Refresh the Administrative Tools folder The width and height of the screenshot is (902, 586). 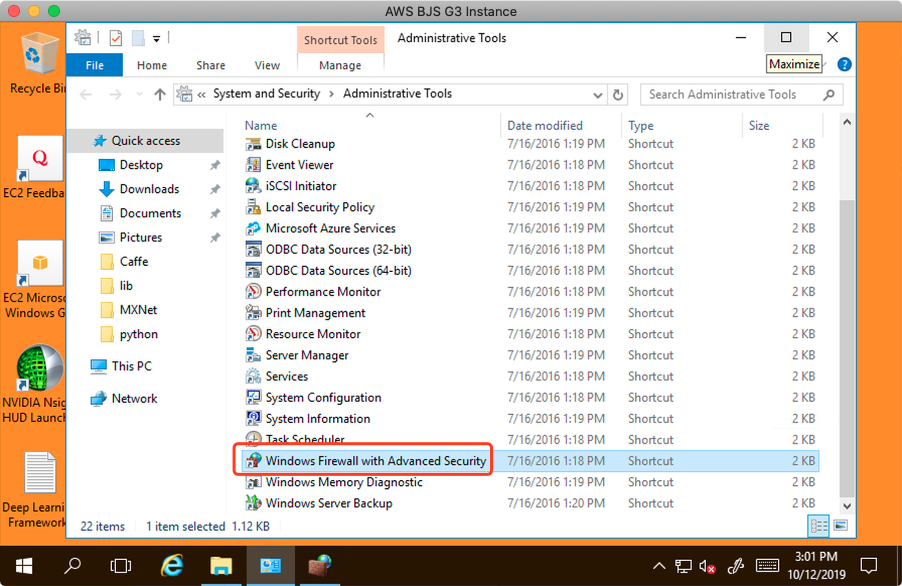coord(618,95)
